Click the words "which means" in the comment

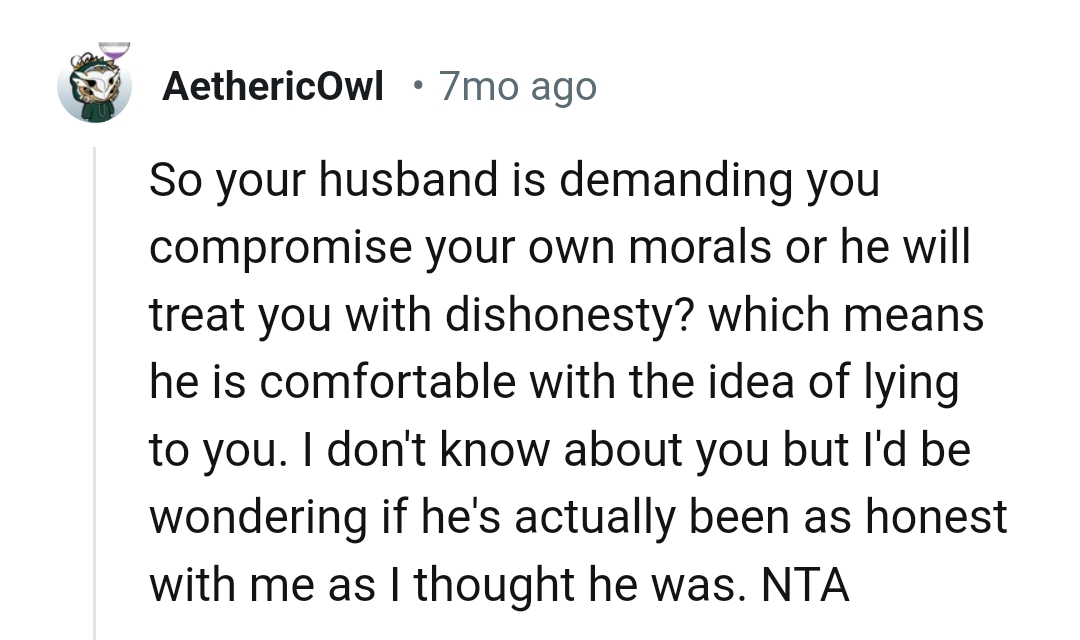(x=846, y=315)
